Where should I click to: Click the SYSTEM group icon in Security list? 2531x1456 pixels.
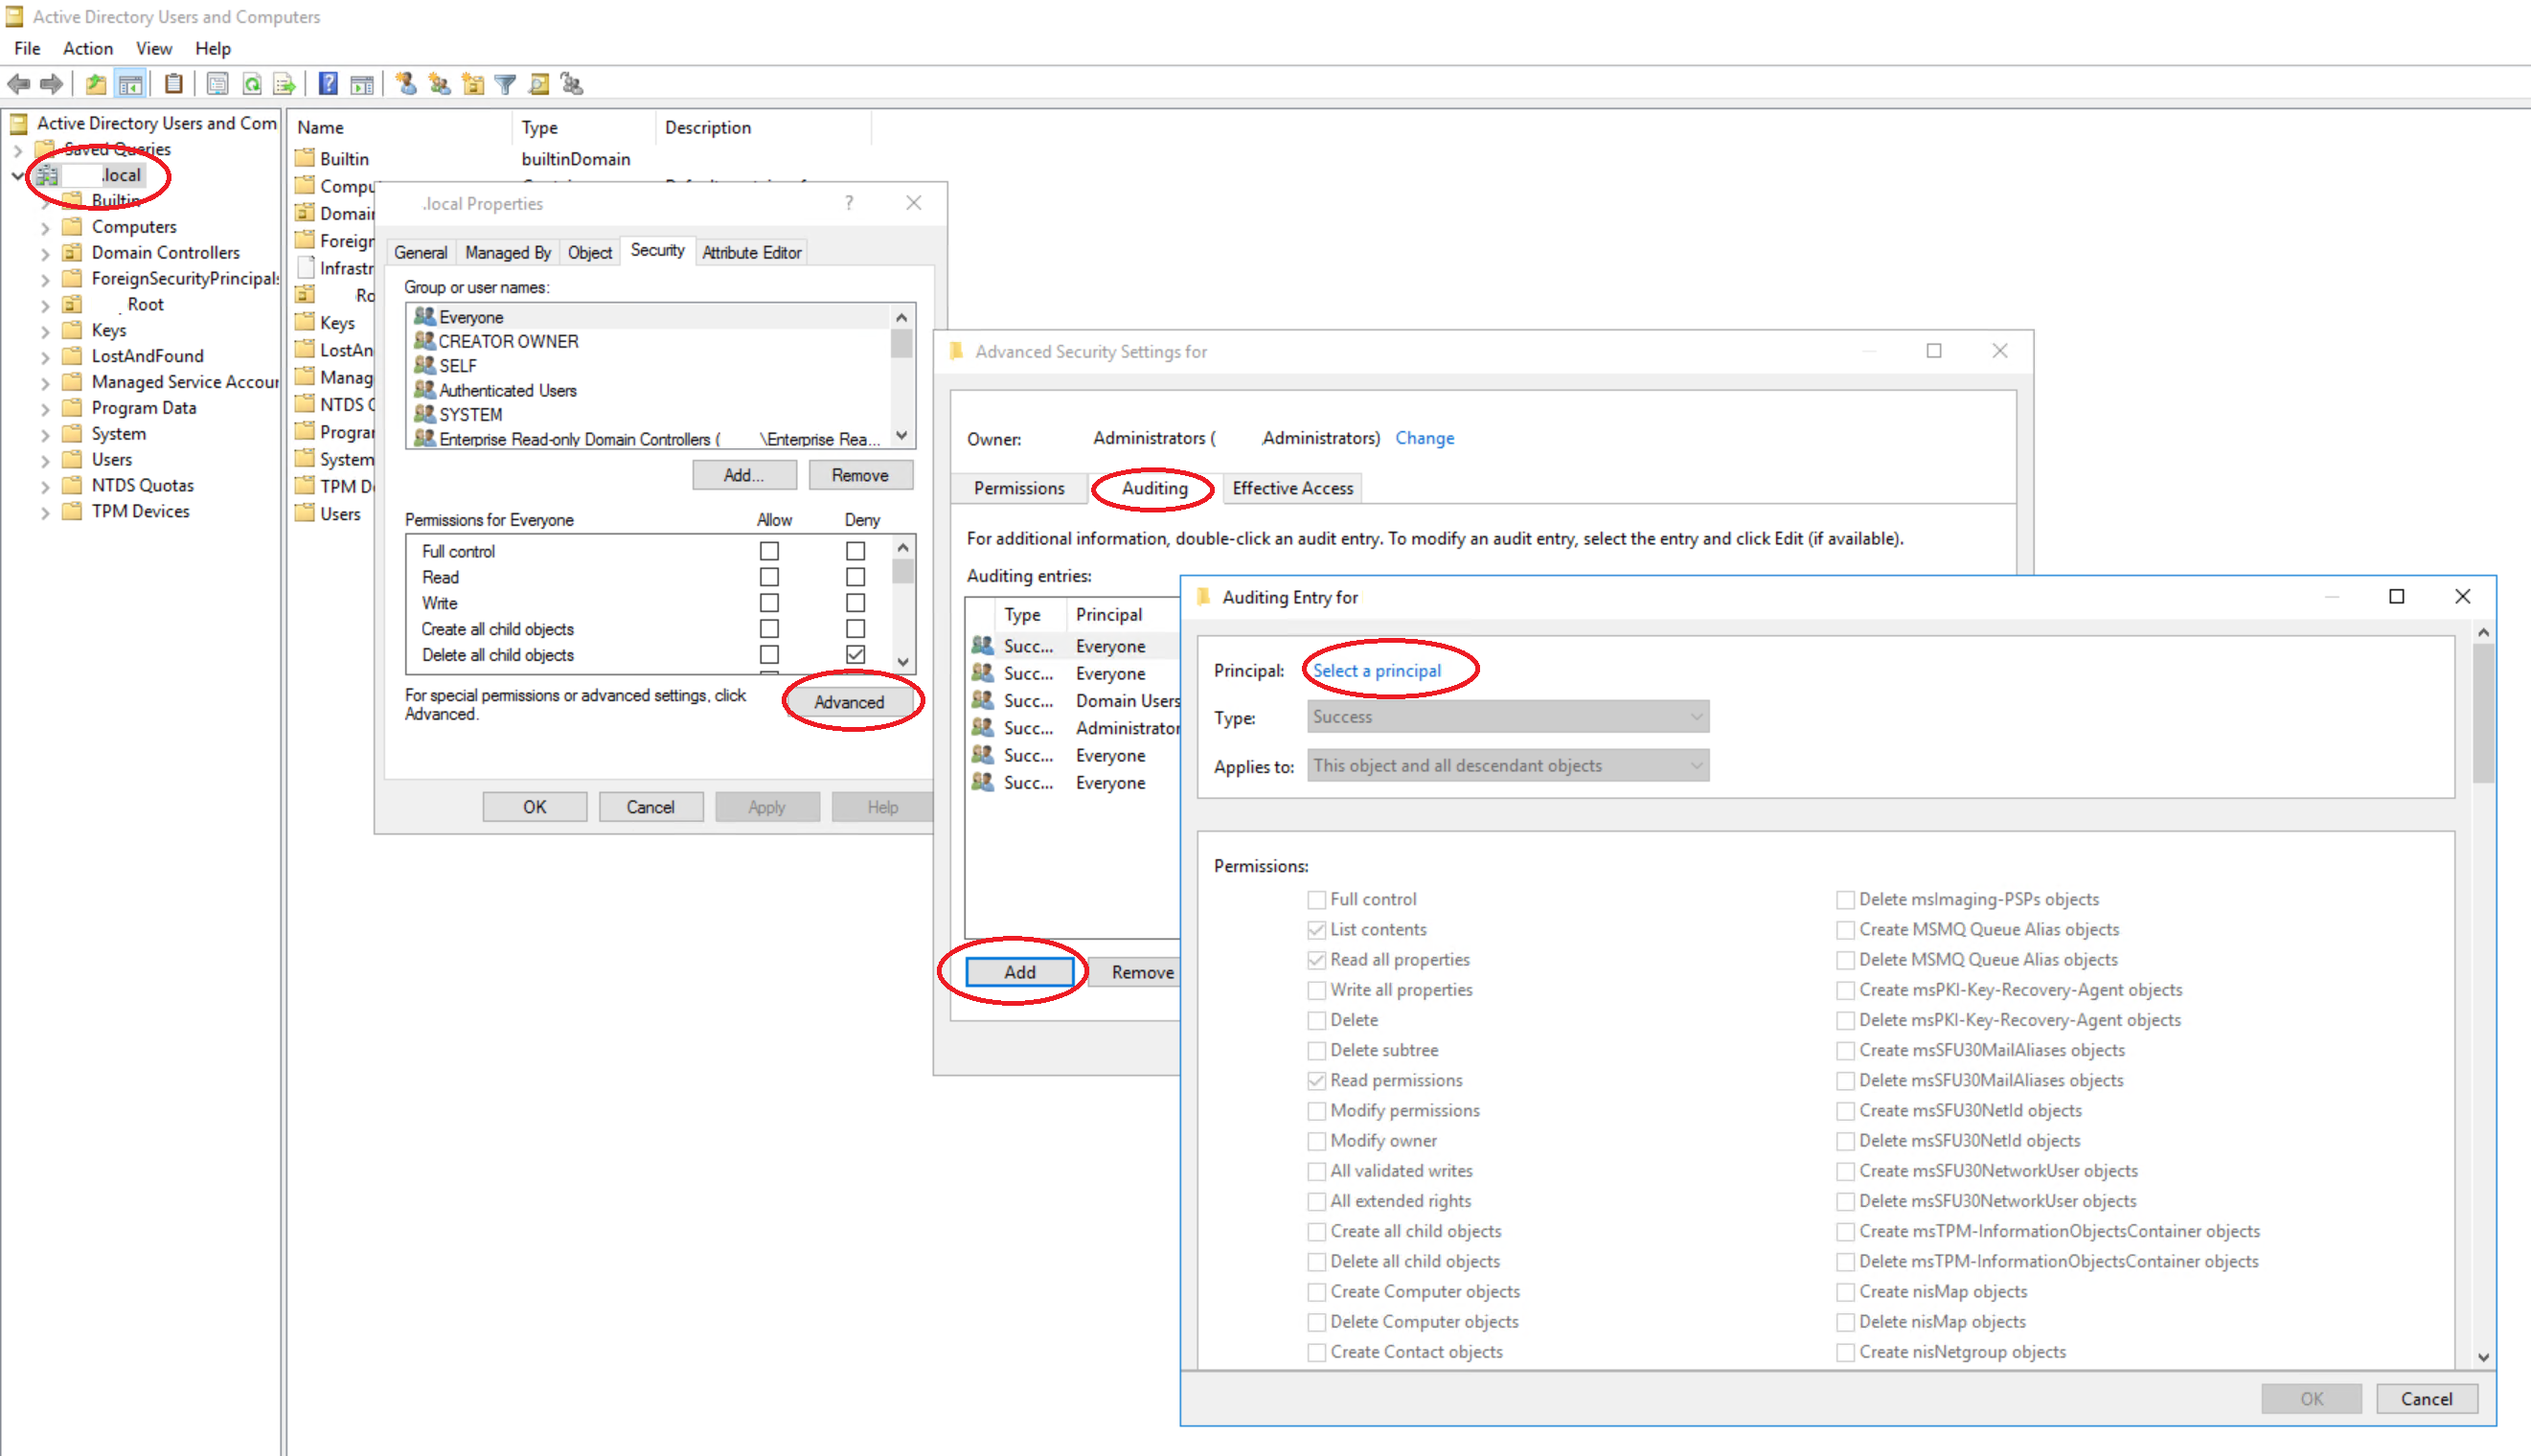point(424,413)
